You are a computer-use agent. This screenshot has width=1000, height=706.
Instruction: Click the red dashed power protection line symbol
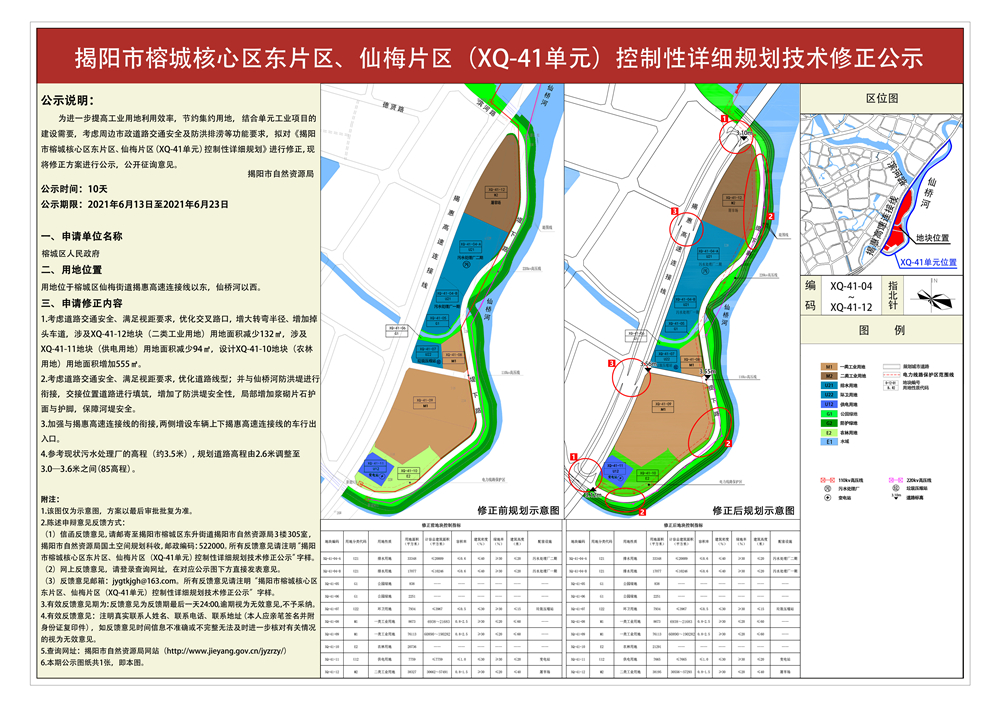pos(892,375)
